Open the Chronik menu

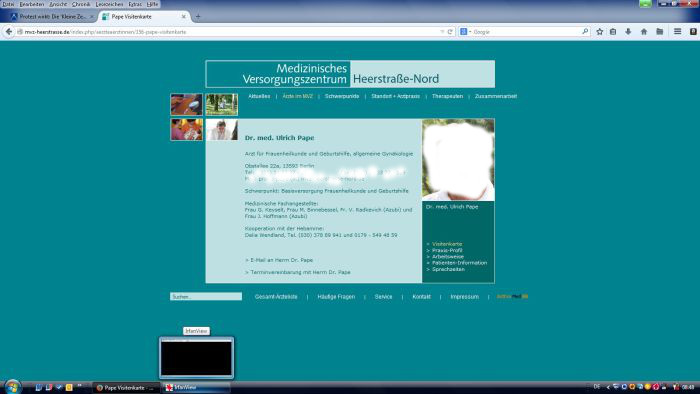point(81,4)
